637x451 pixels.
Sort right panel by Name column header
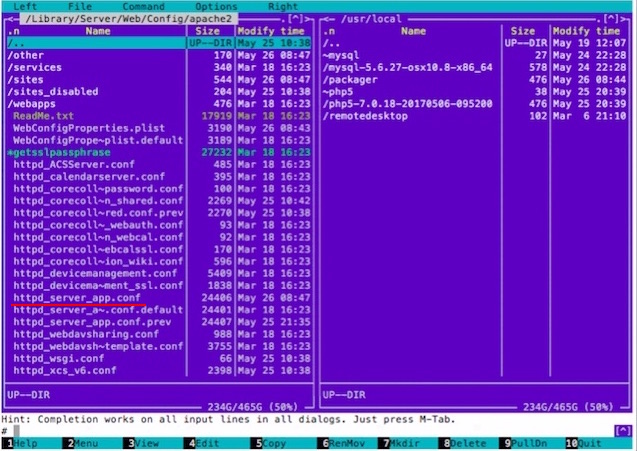pyautogui.click(x=413, y=31)
